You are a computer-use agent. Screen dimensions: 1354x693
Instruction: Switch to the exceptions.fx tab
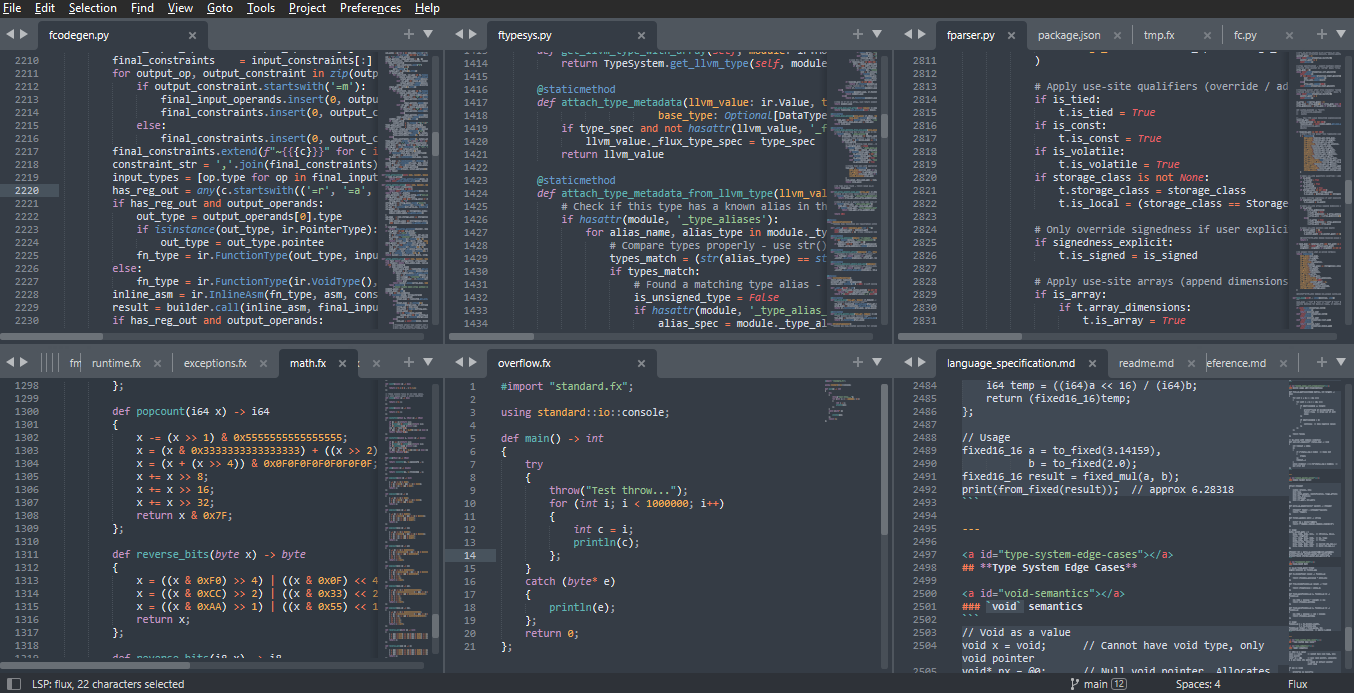(215, 363)
